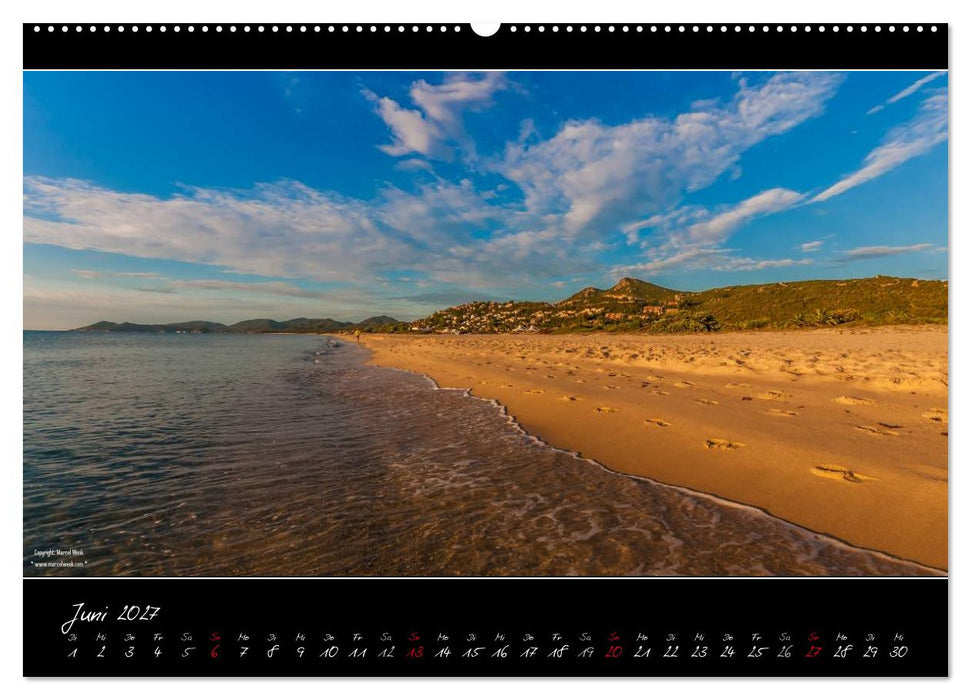Select the red Sunday date 6
Viewport: 971px width, 700px height.
pos(215,652)
